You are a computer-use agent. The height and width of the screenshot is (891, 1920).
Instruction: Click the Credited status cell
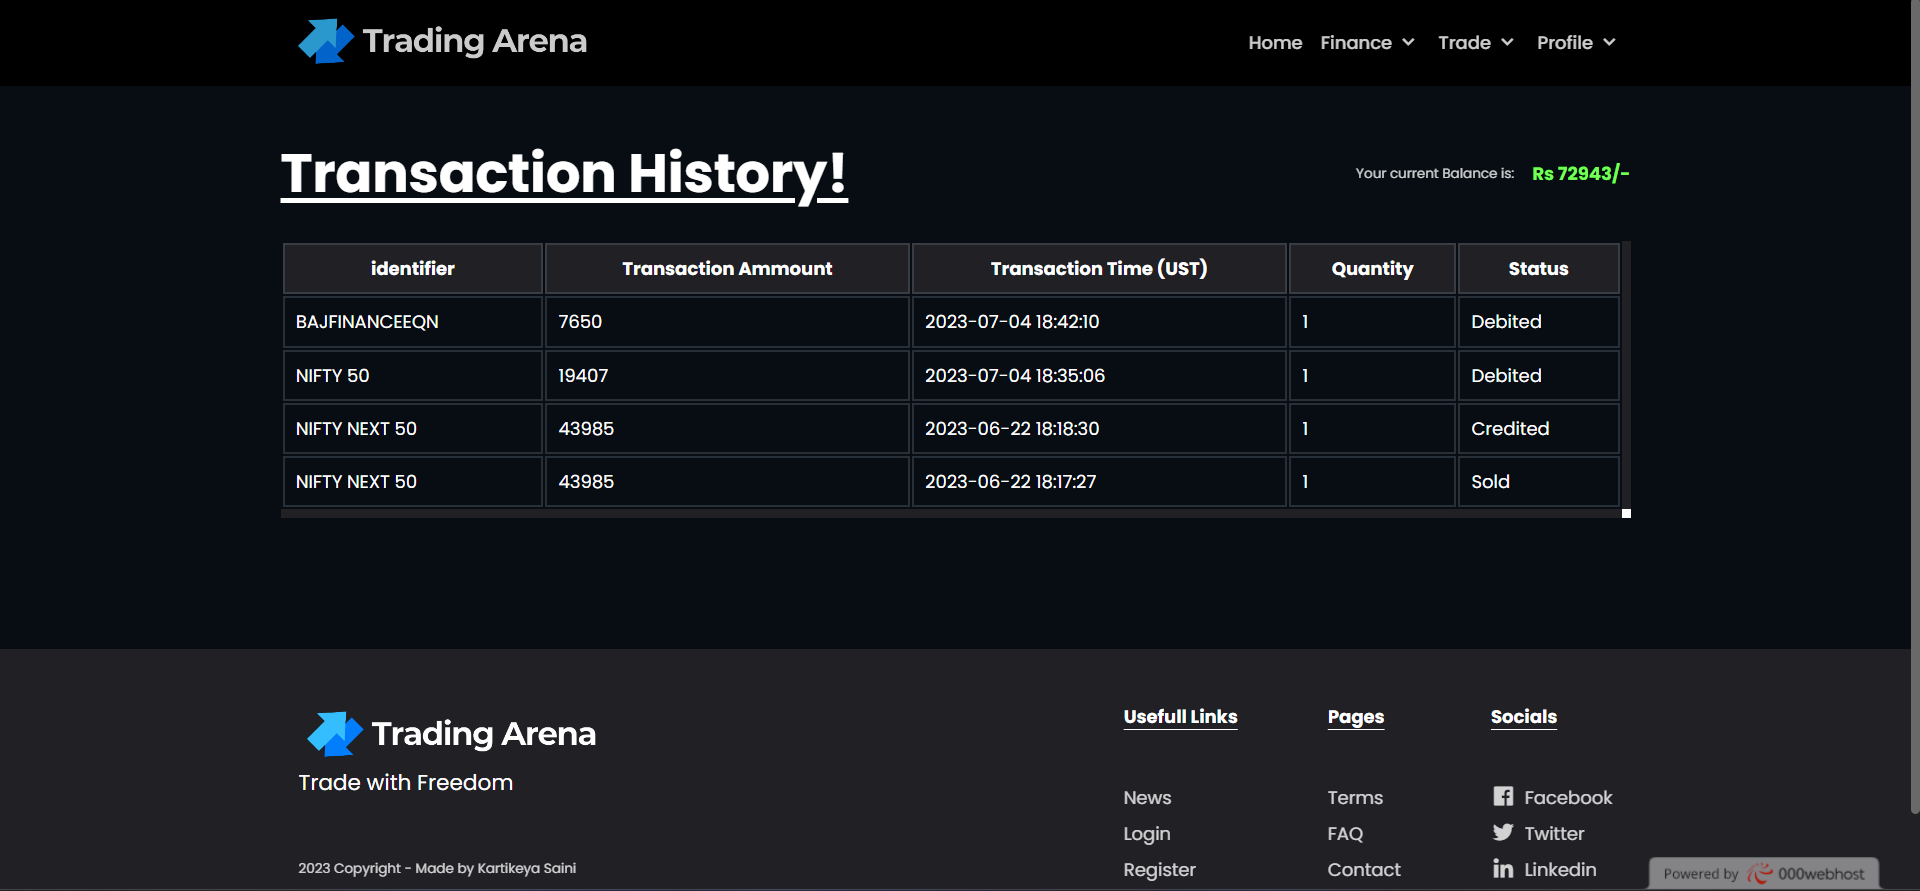coord(1538,428)
